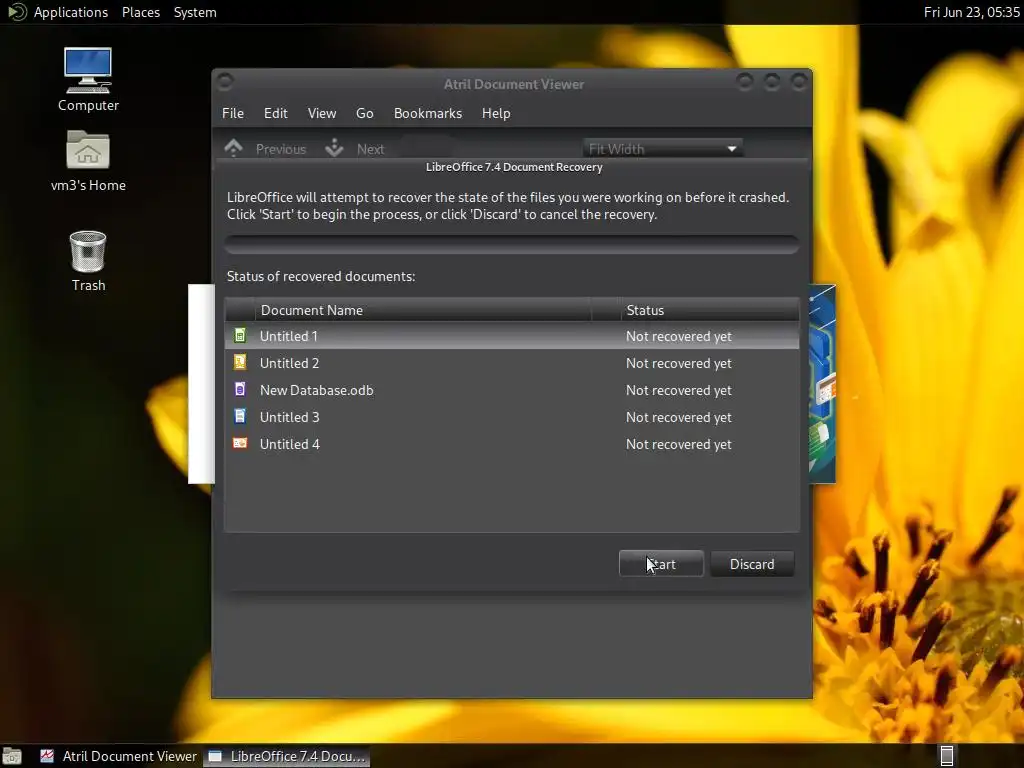This screenshot has width=1024, height=768.
Task: Click the status 'Not recovered yet' for Untitled 4
Action: (x=679, y=444)
